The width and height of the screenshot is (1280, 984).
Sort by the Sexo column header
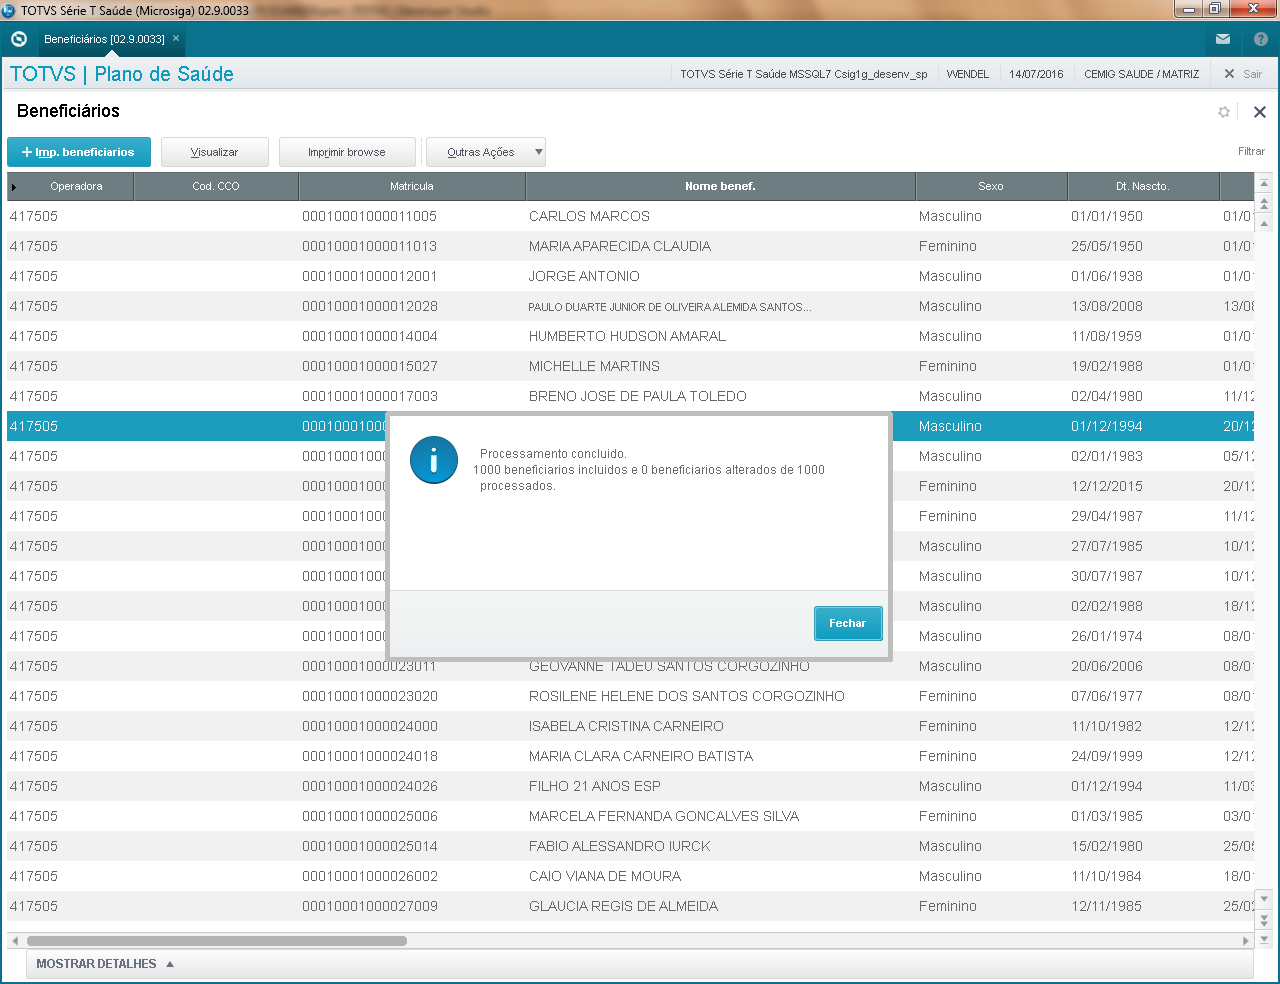[991, 186]
